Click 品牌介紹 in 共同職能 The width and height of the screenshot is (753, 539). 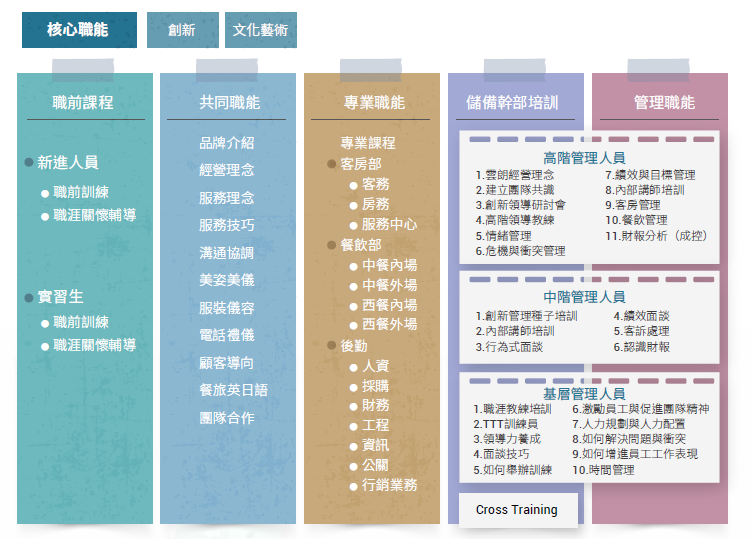point(227,143)
